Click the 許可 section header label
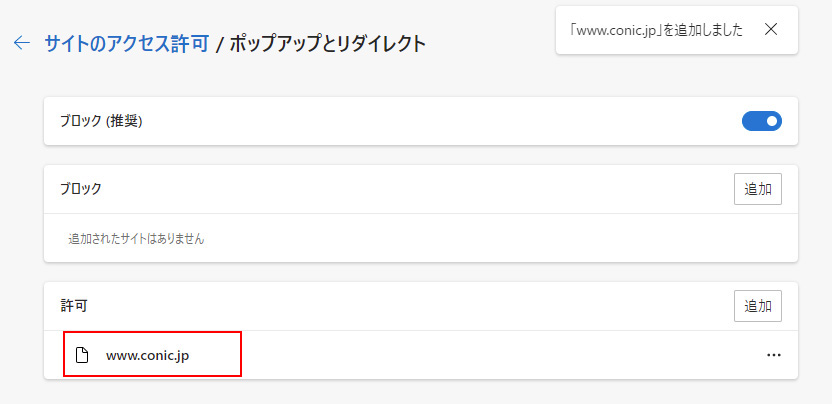 (74, 306)
